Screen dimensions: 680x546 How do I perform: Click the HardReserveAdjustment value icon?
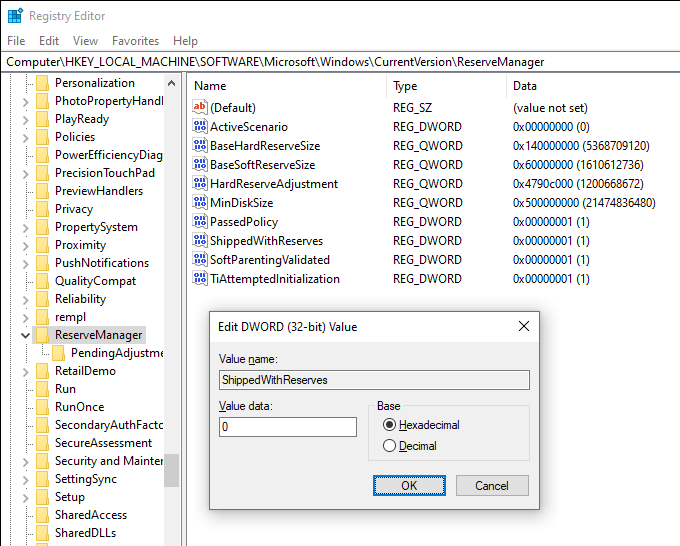click(x=199, y=183)
